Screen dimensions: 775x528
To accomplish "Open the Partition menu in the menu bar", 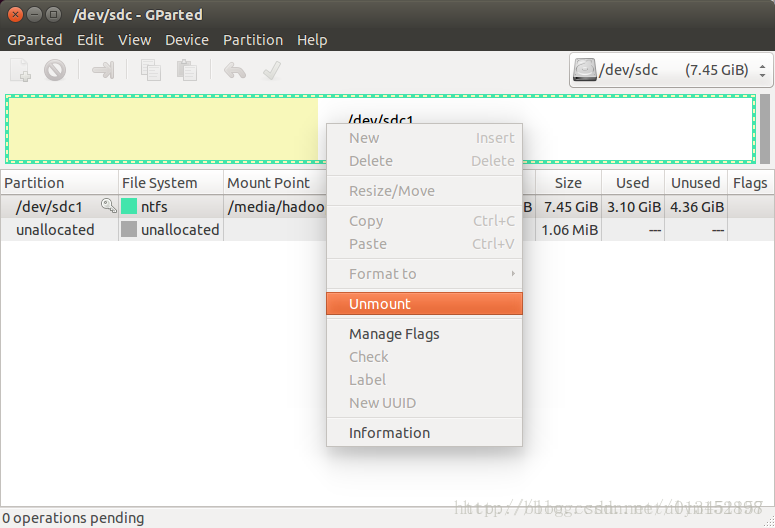I will point(253,40).
